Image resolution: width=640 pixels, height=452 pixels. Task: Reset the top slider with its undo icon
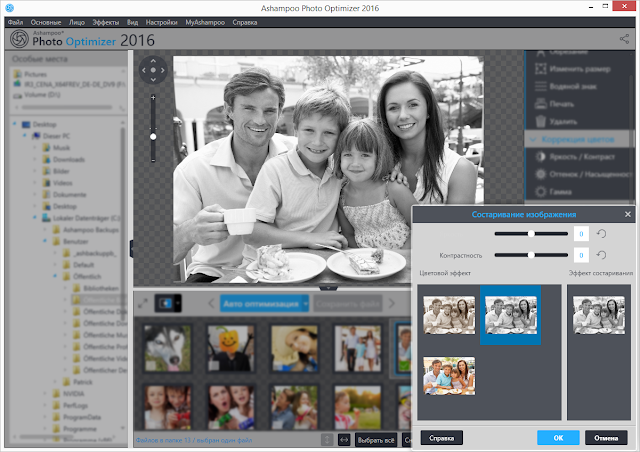(x=601, y=234)
